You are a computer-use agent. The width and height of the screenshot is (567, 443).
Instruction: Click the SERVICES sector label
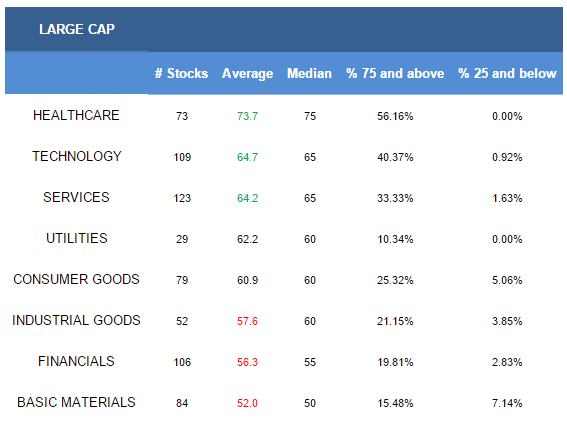[x=76, y=197]
